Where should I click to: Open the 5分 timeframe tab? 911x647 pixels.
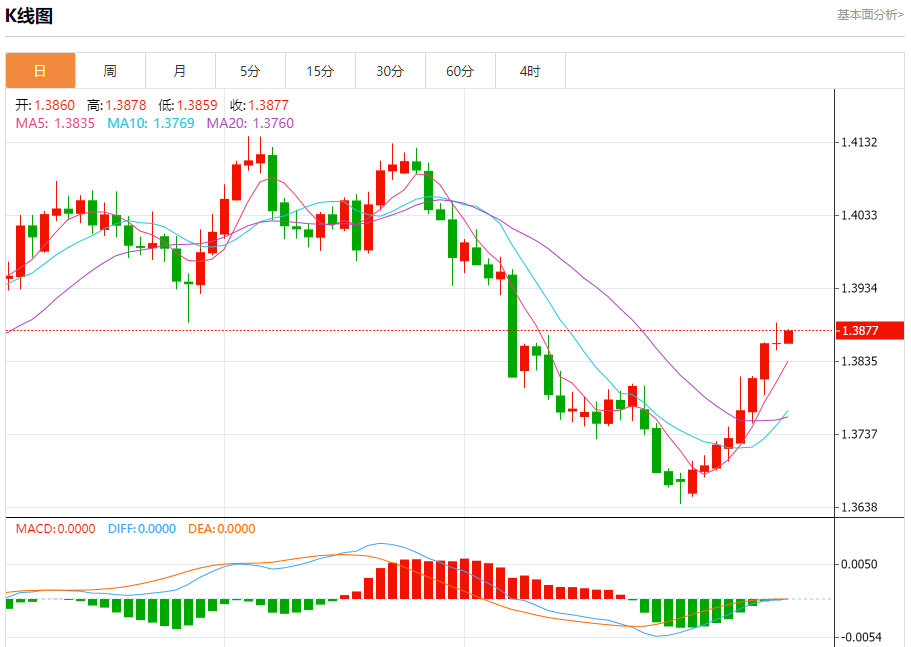pos(250,71)
